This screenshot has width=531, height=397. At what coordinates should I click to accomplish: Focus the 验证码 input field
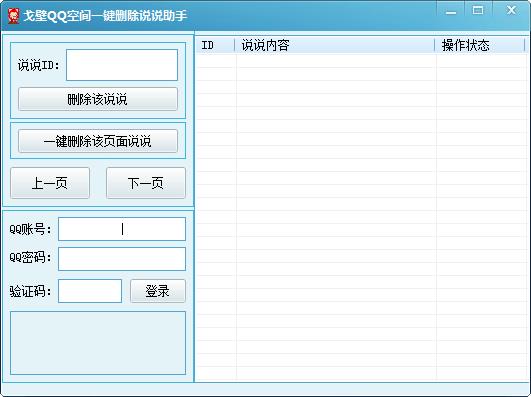pos(90,291)
